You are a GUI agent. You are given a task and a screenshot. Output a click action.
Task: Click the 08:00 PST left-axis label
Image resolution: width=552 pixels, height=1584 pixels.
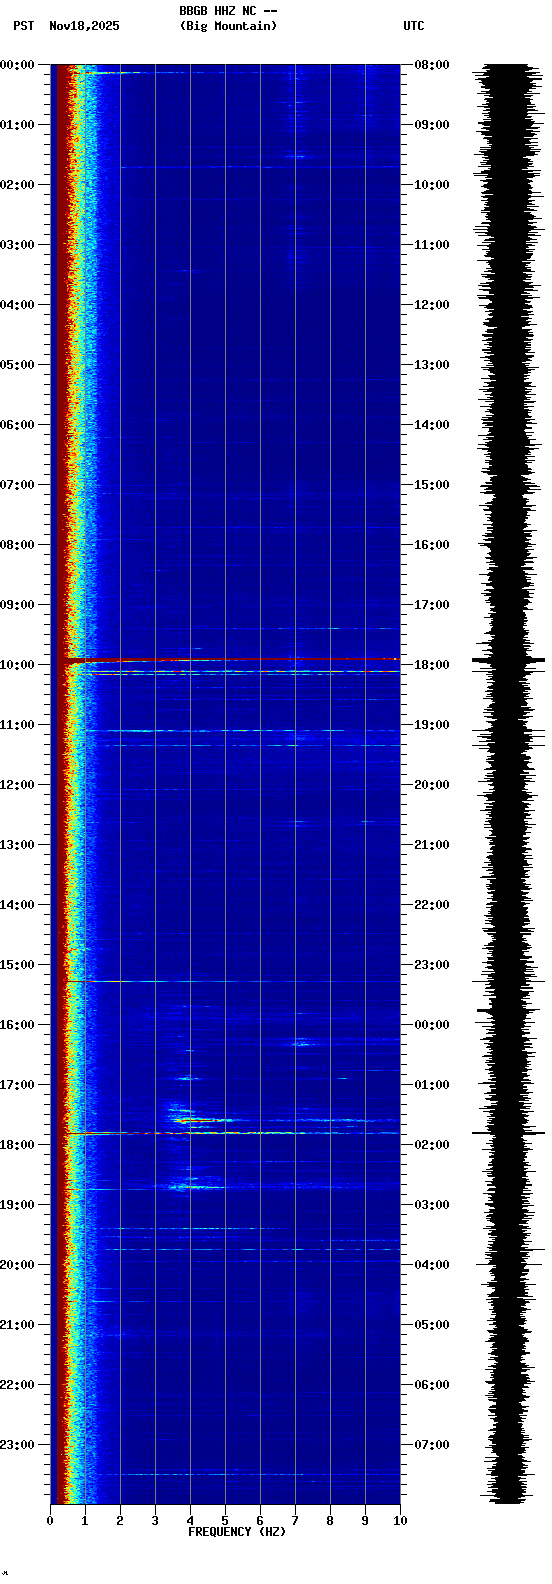(17, 545)
